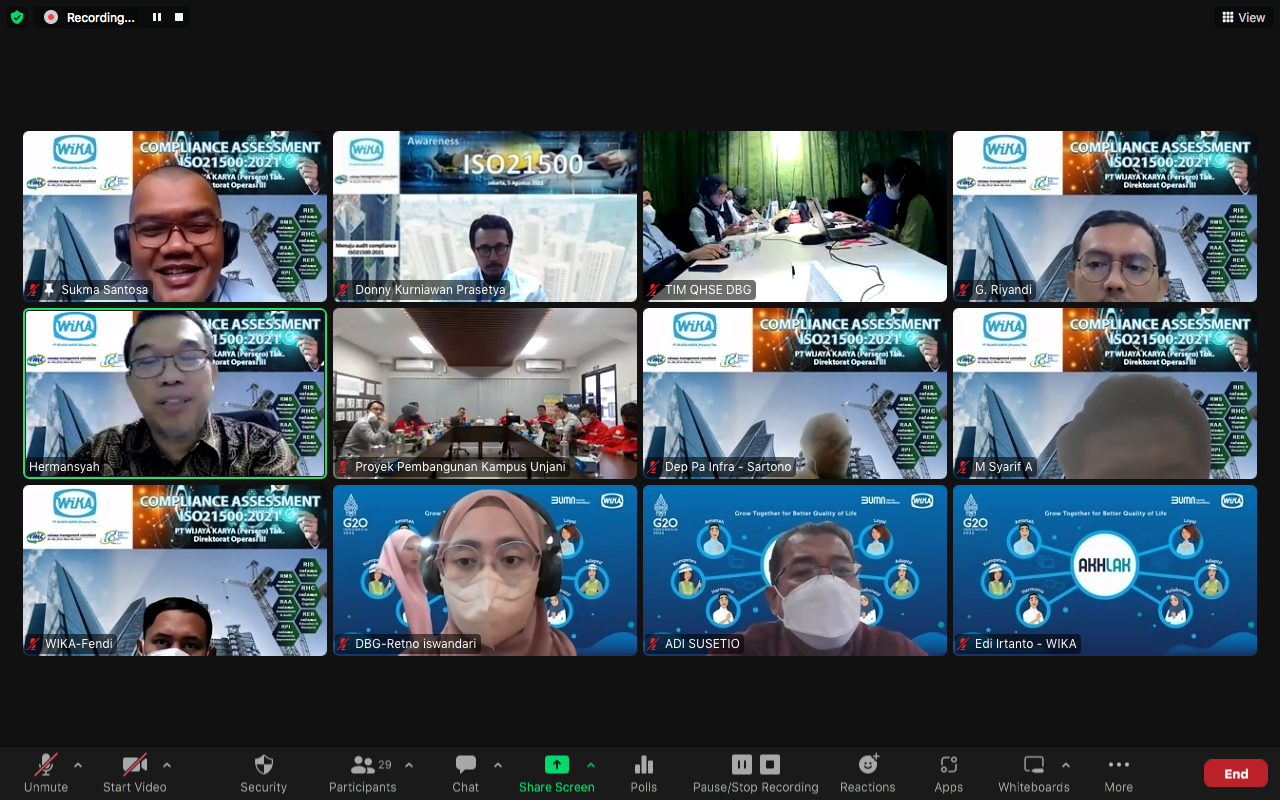Pause recording using button beside Recording label
Viewport: 1280px width, 800px height.
(x=157, y=17)
